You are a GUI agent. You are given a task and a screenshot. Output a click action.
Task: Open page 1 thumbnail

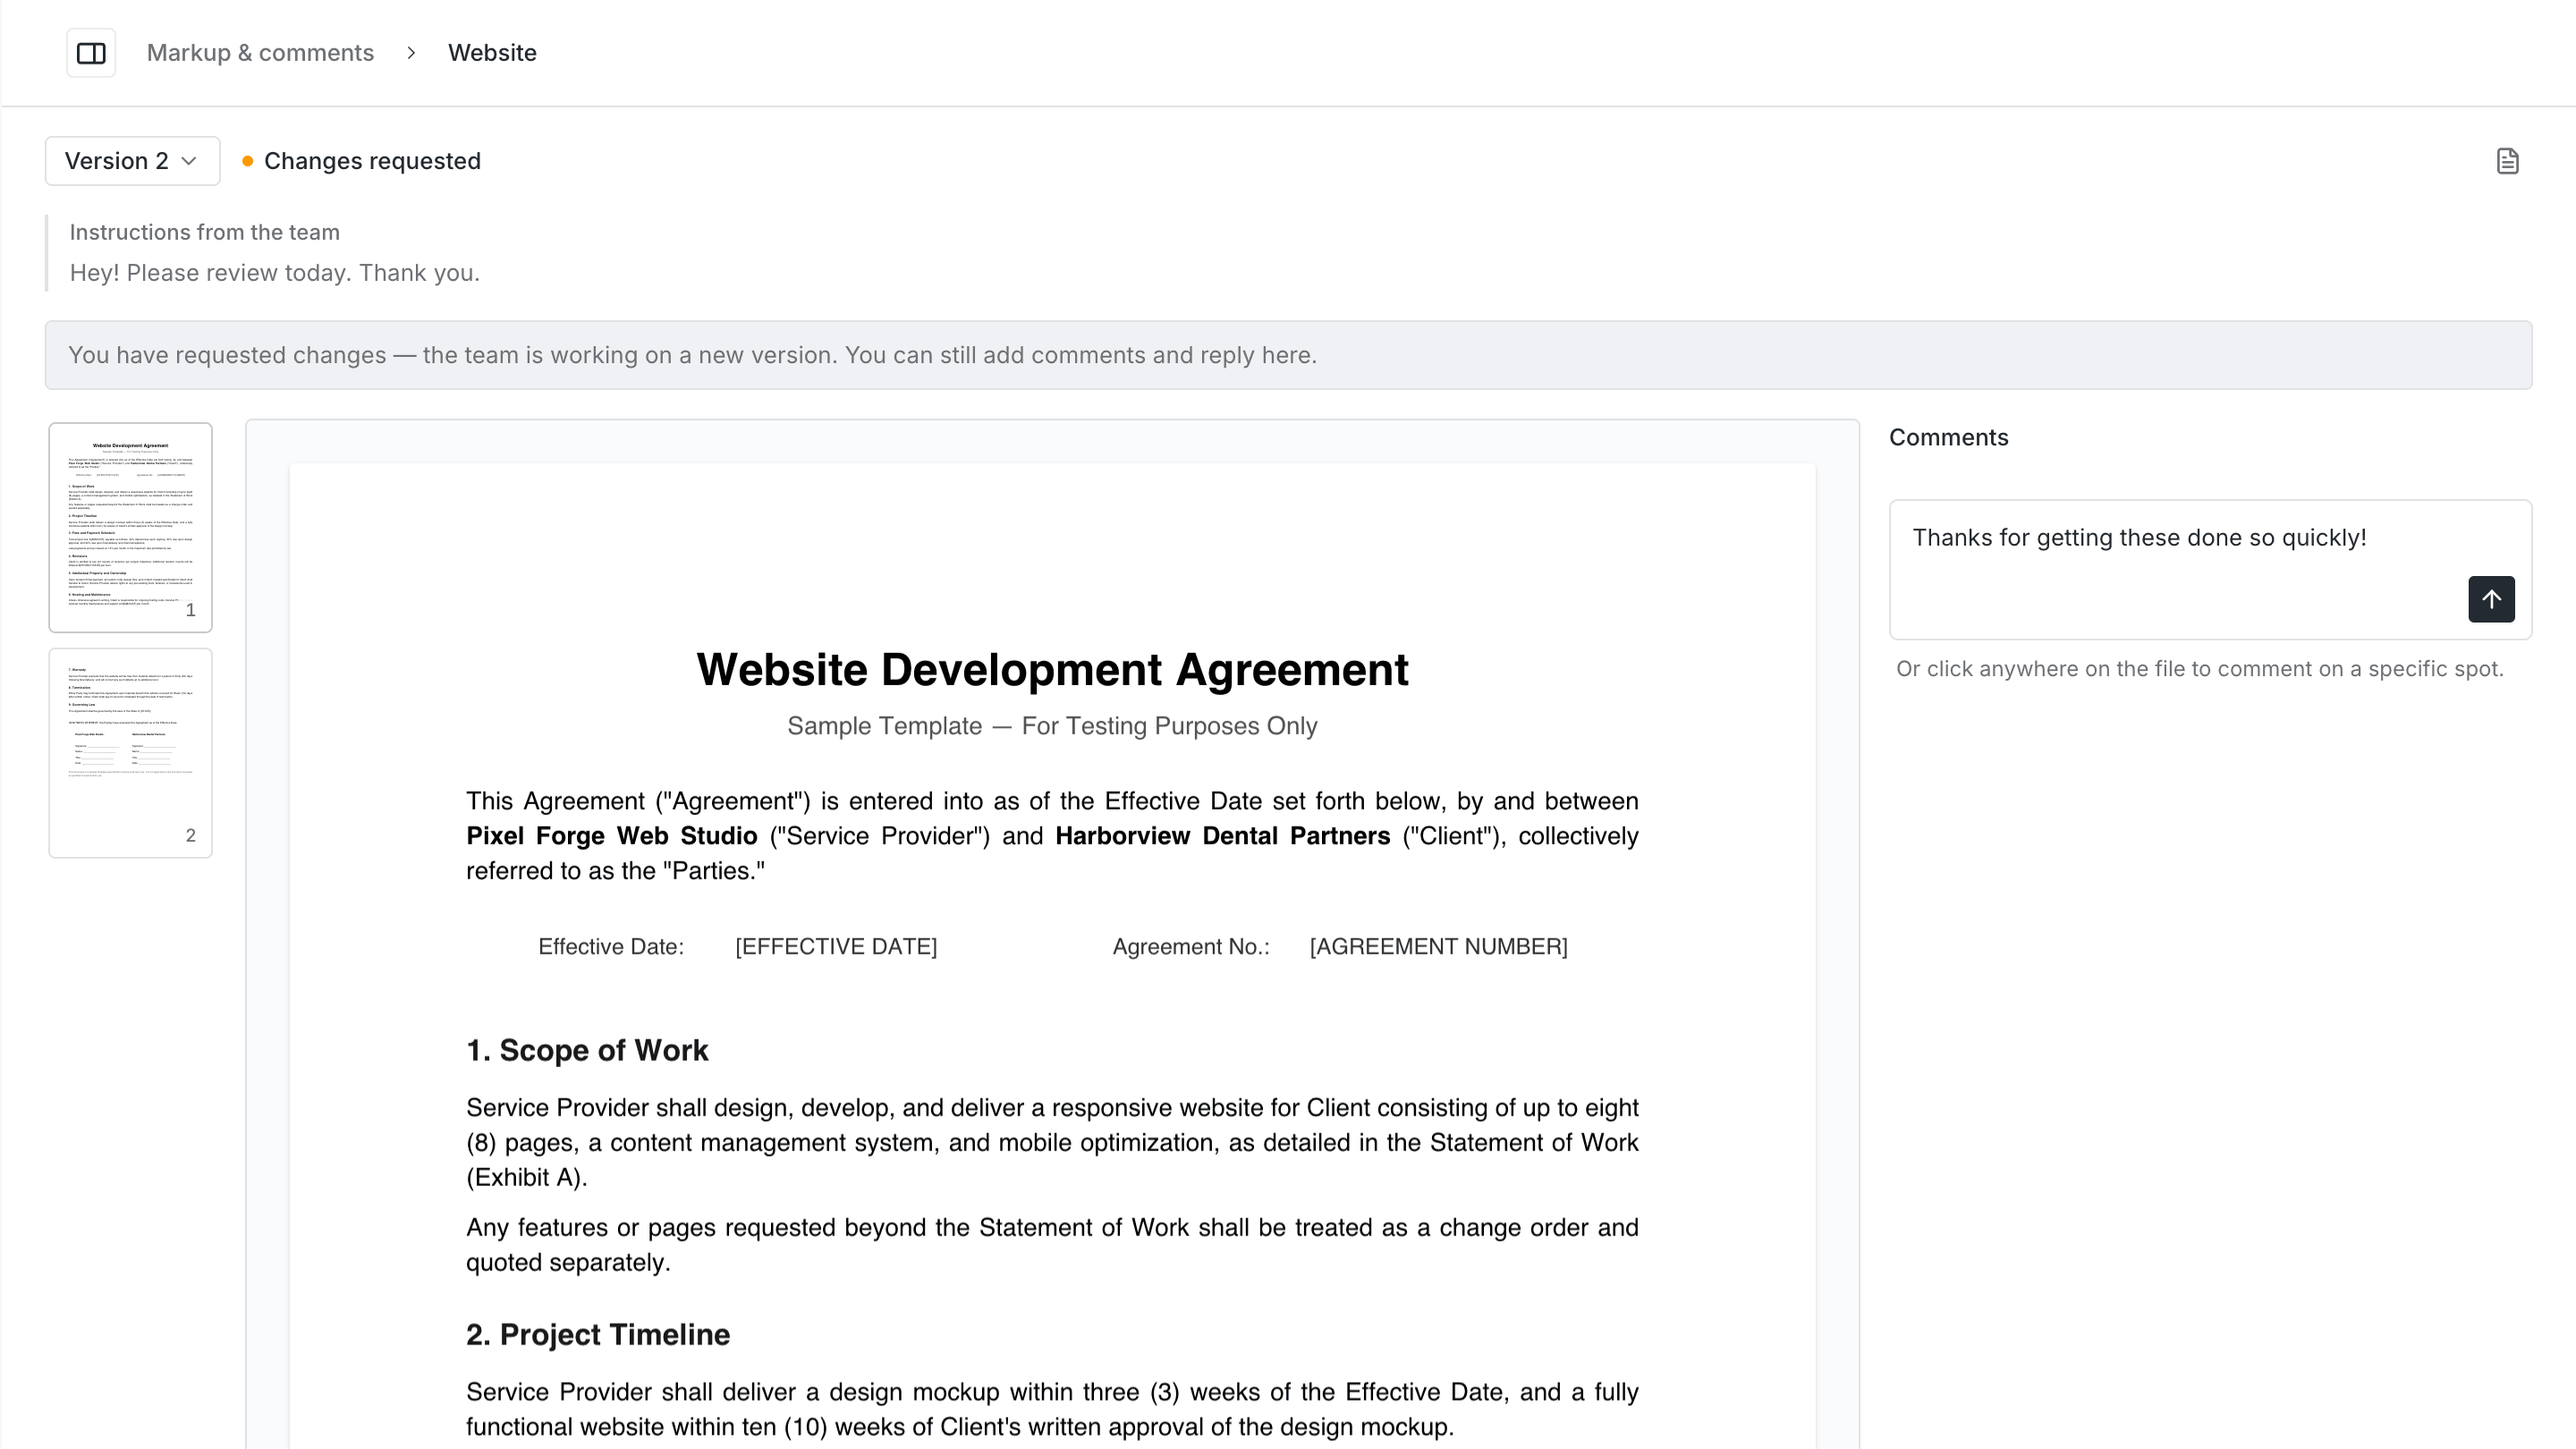[131, 527]
